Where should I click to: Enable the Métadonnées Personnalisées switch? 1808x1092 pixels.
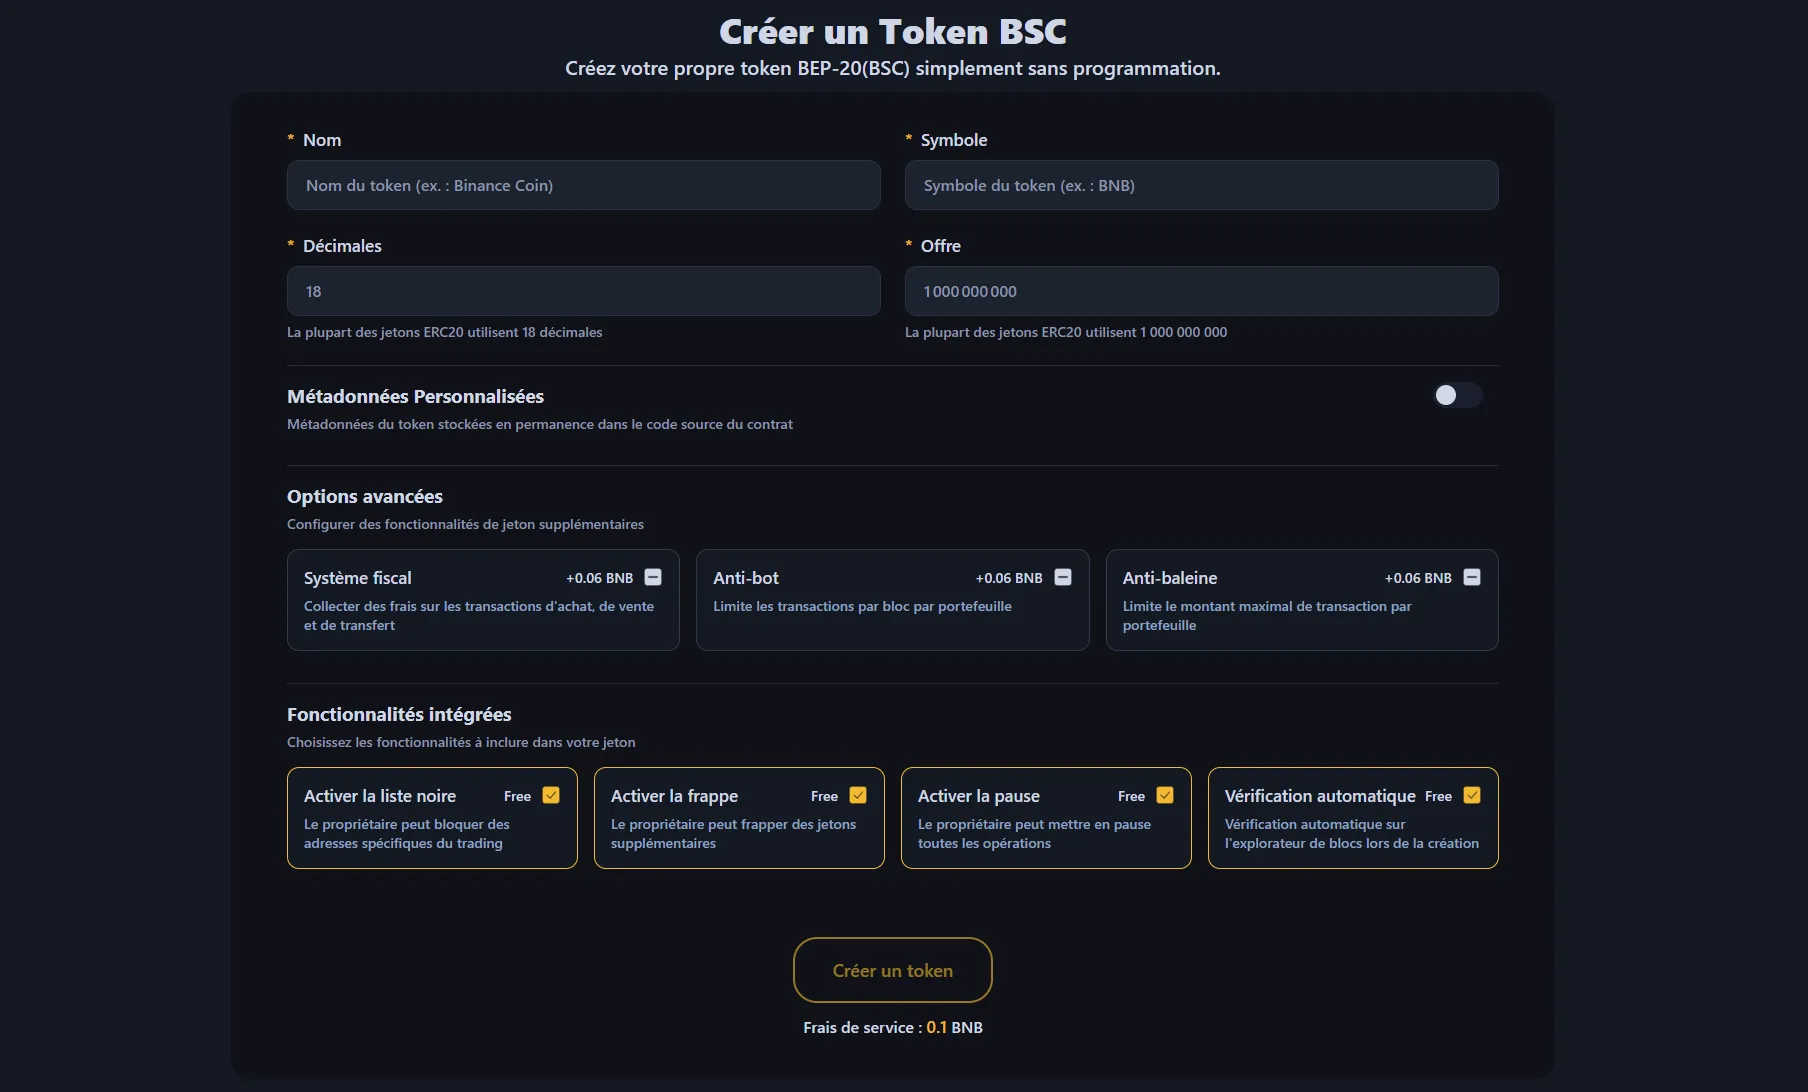tap(1456, 395)
